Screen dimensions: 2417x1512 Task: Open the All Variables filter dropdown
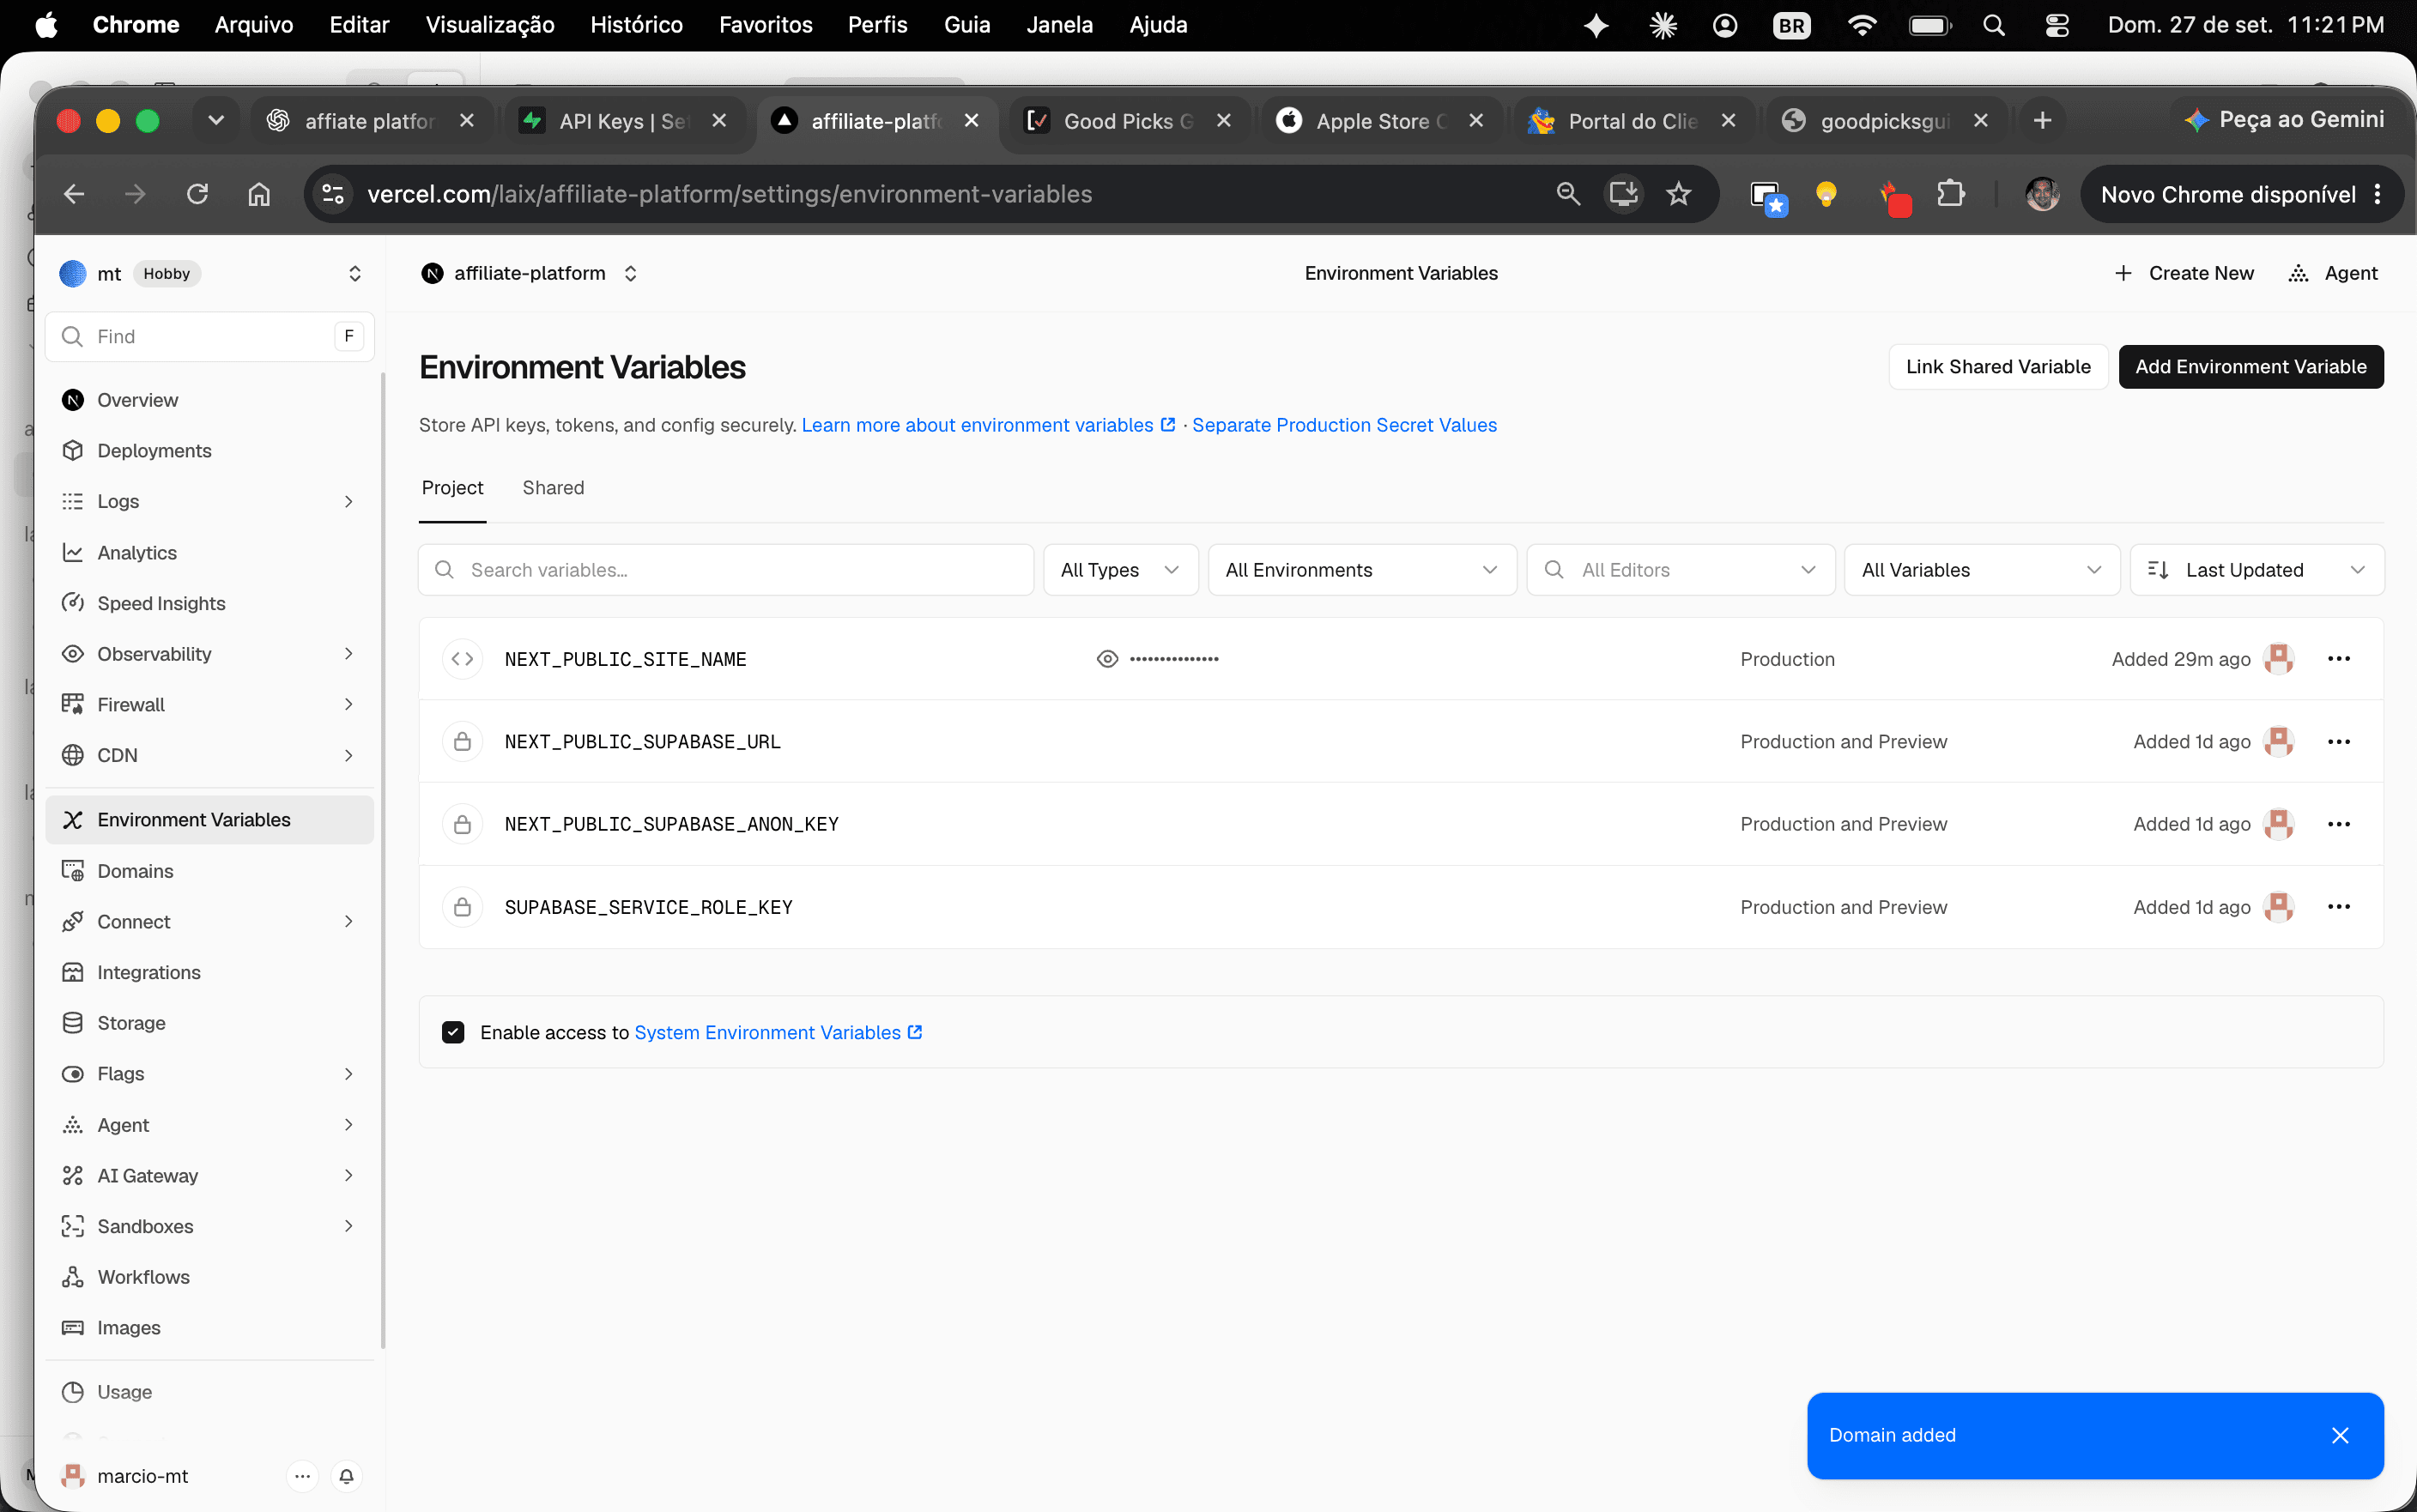click(1982, 570)
